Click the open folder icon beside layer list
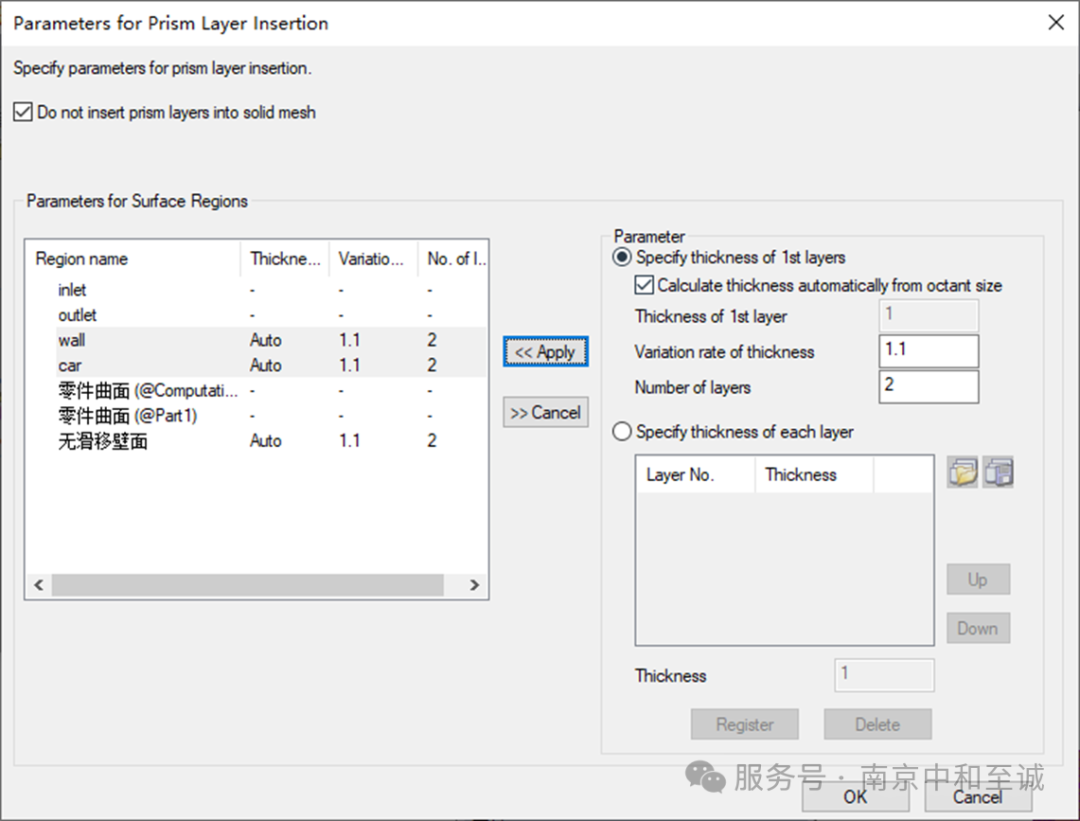The height and width of the screenshot is (821, 1080). [962, 472]
